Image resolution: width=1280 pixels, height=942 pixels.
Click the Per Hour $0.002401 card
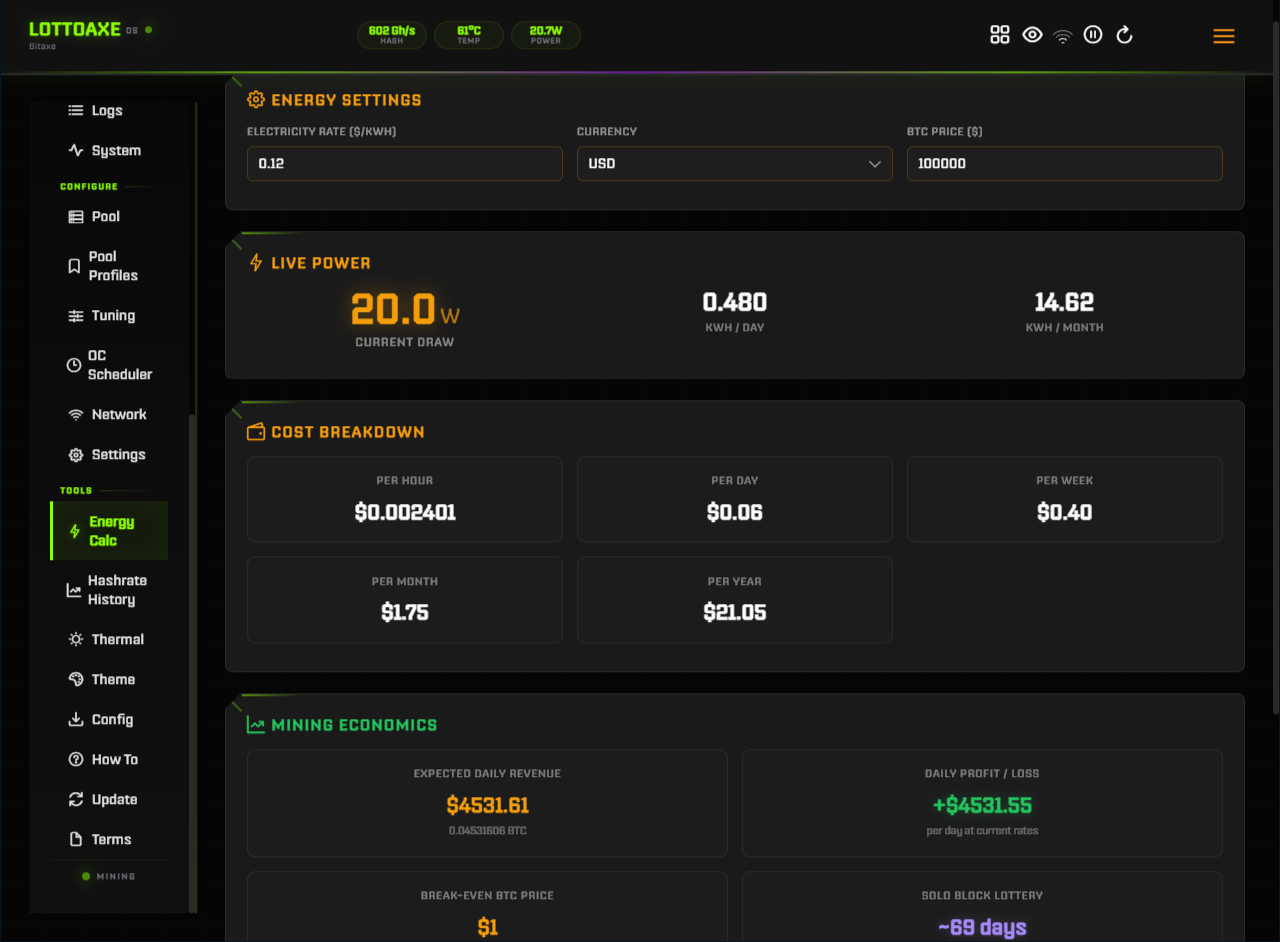(x=405, y=499)
